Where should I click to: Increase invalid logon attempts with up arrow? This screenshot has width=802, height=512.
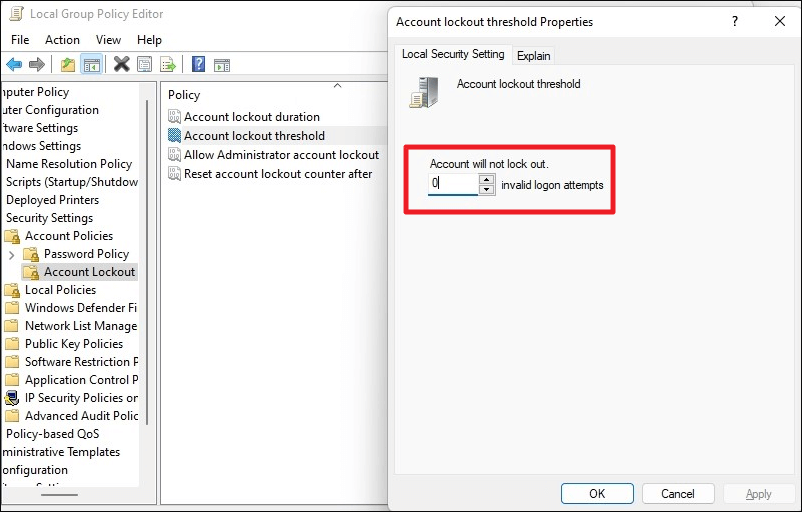pyautogui.click(x=487, y=180)
